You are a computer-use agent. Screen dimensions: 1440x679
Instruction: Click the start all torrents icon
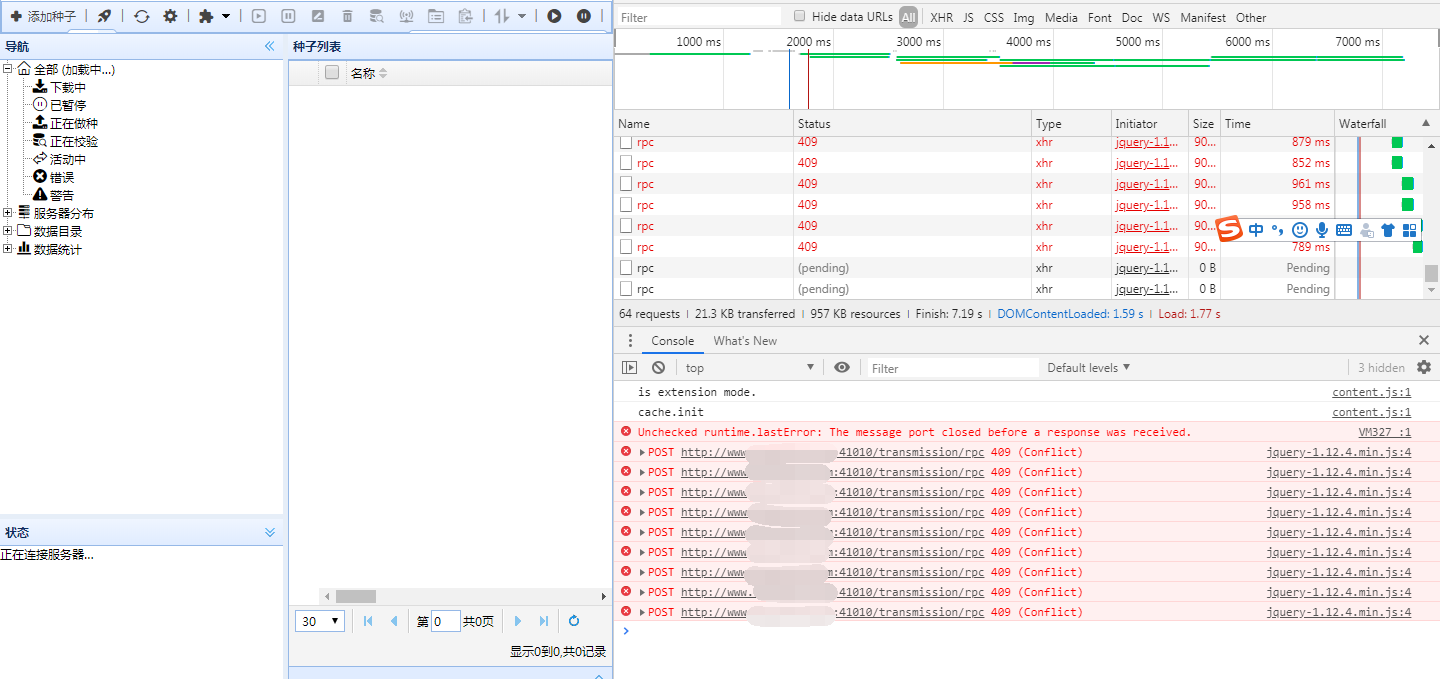click(x=554, y=16)
